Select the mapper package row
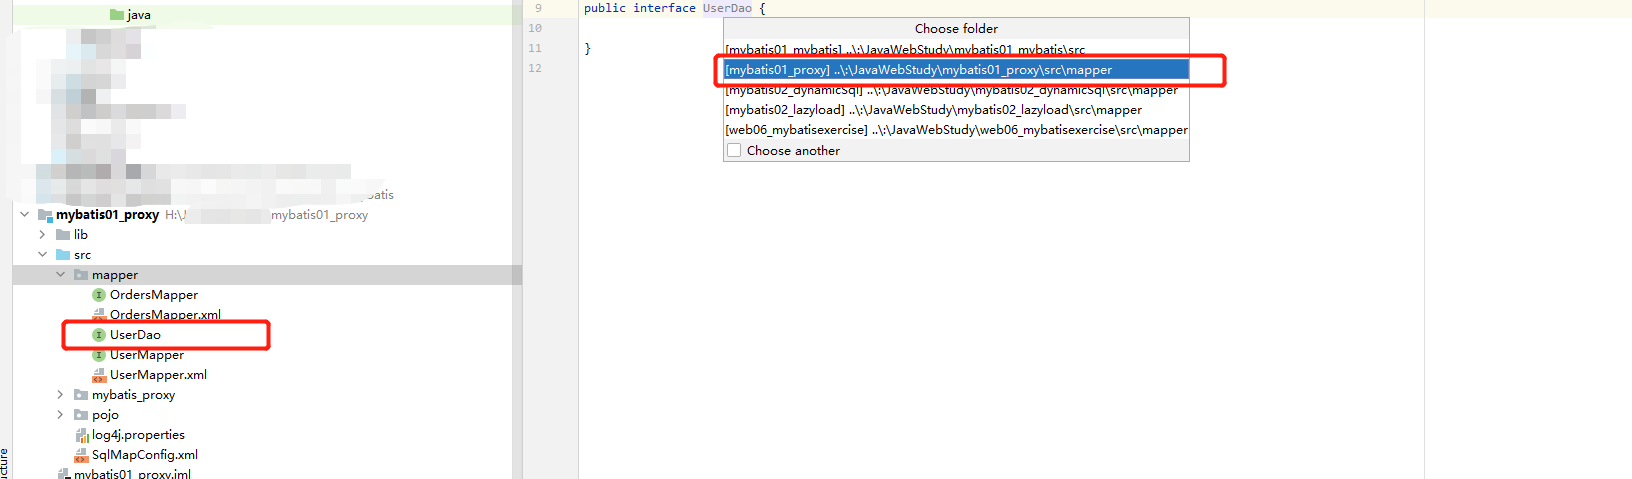The height and width of the screenshot is (479, 1632). click(267, 275)
